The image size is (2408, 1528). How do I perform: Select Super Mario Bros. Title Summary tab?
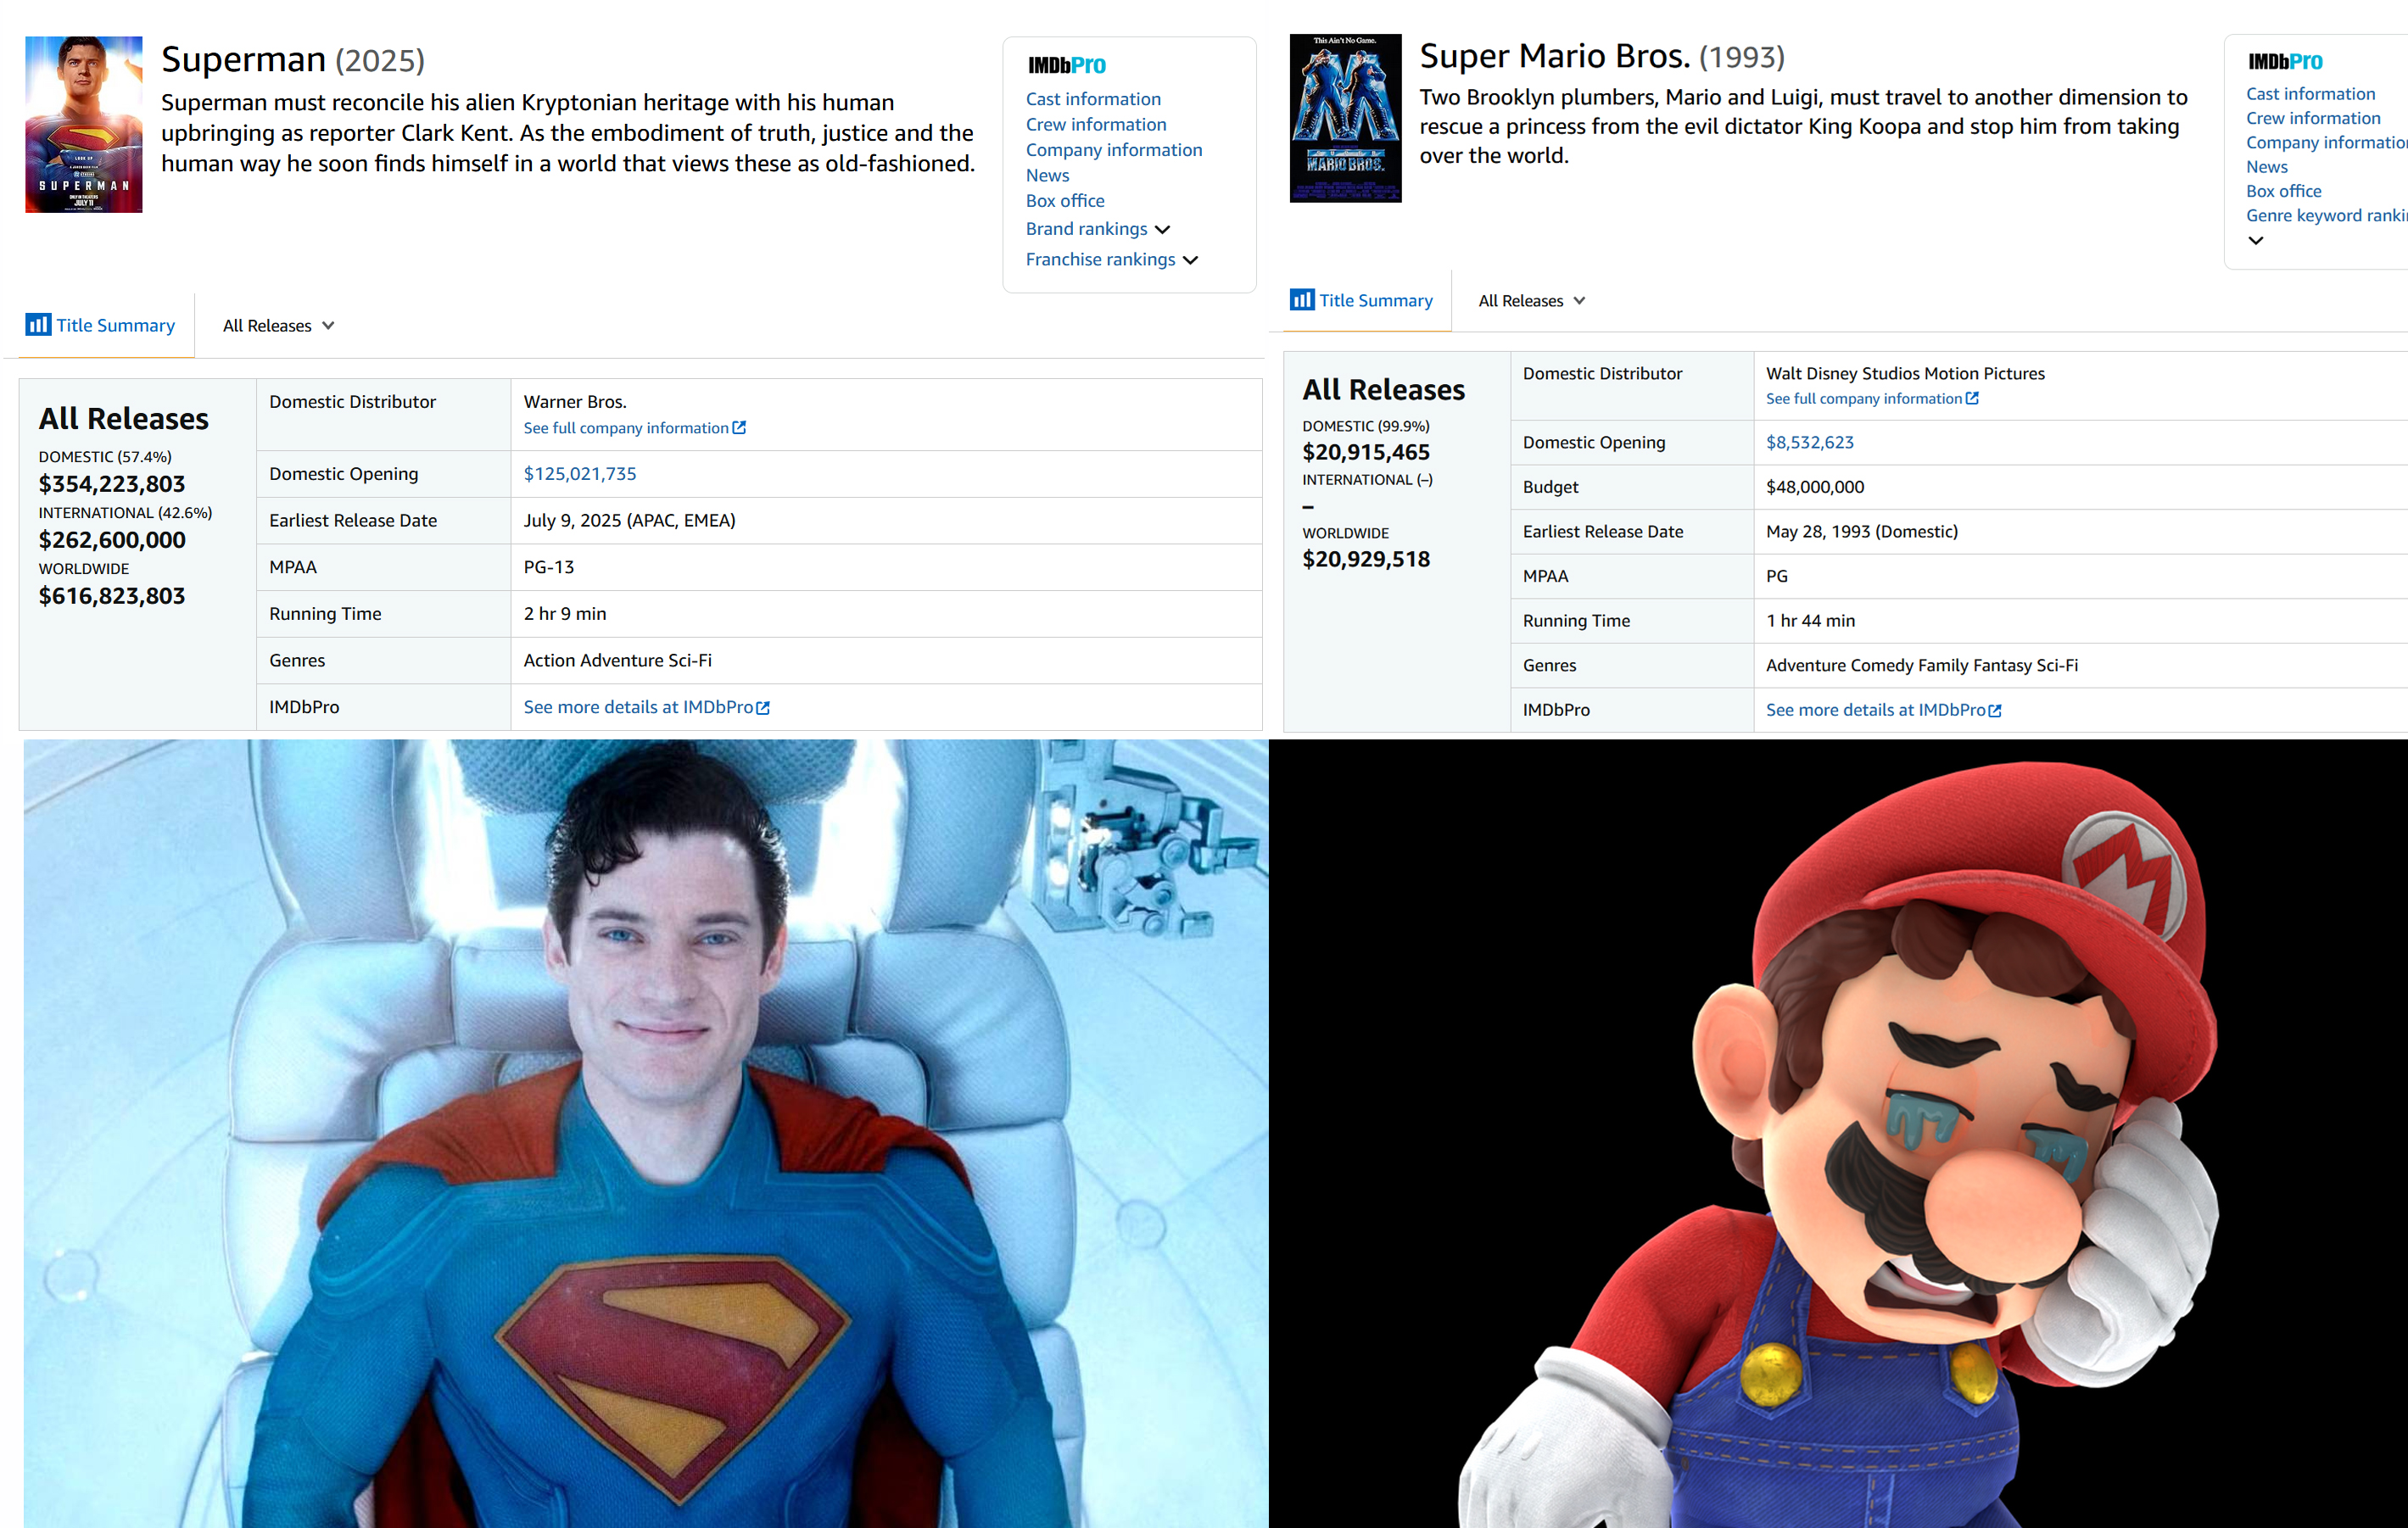[x=1375, y=300]
